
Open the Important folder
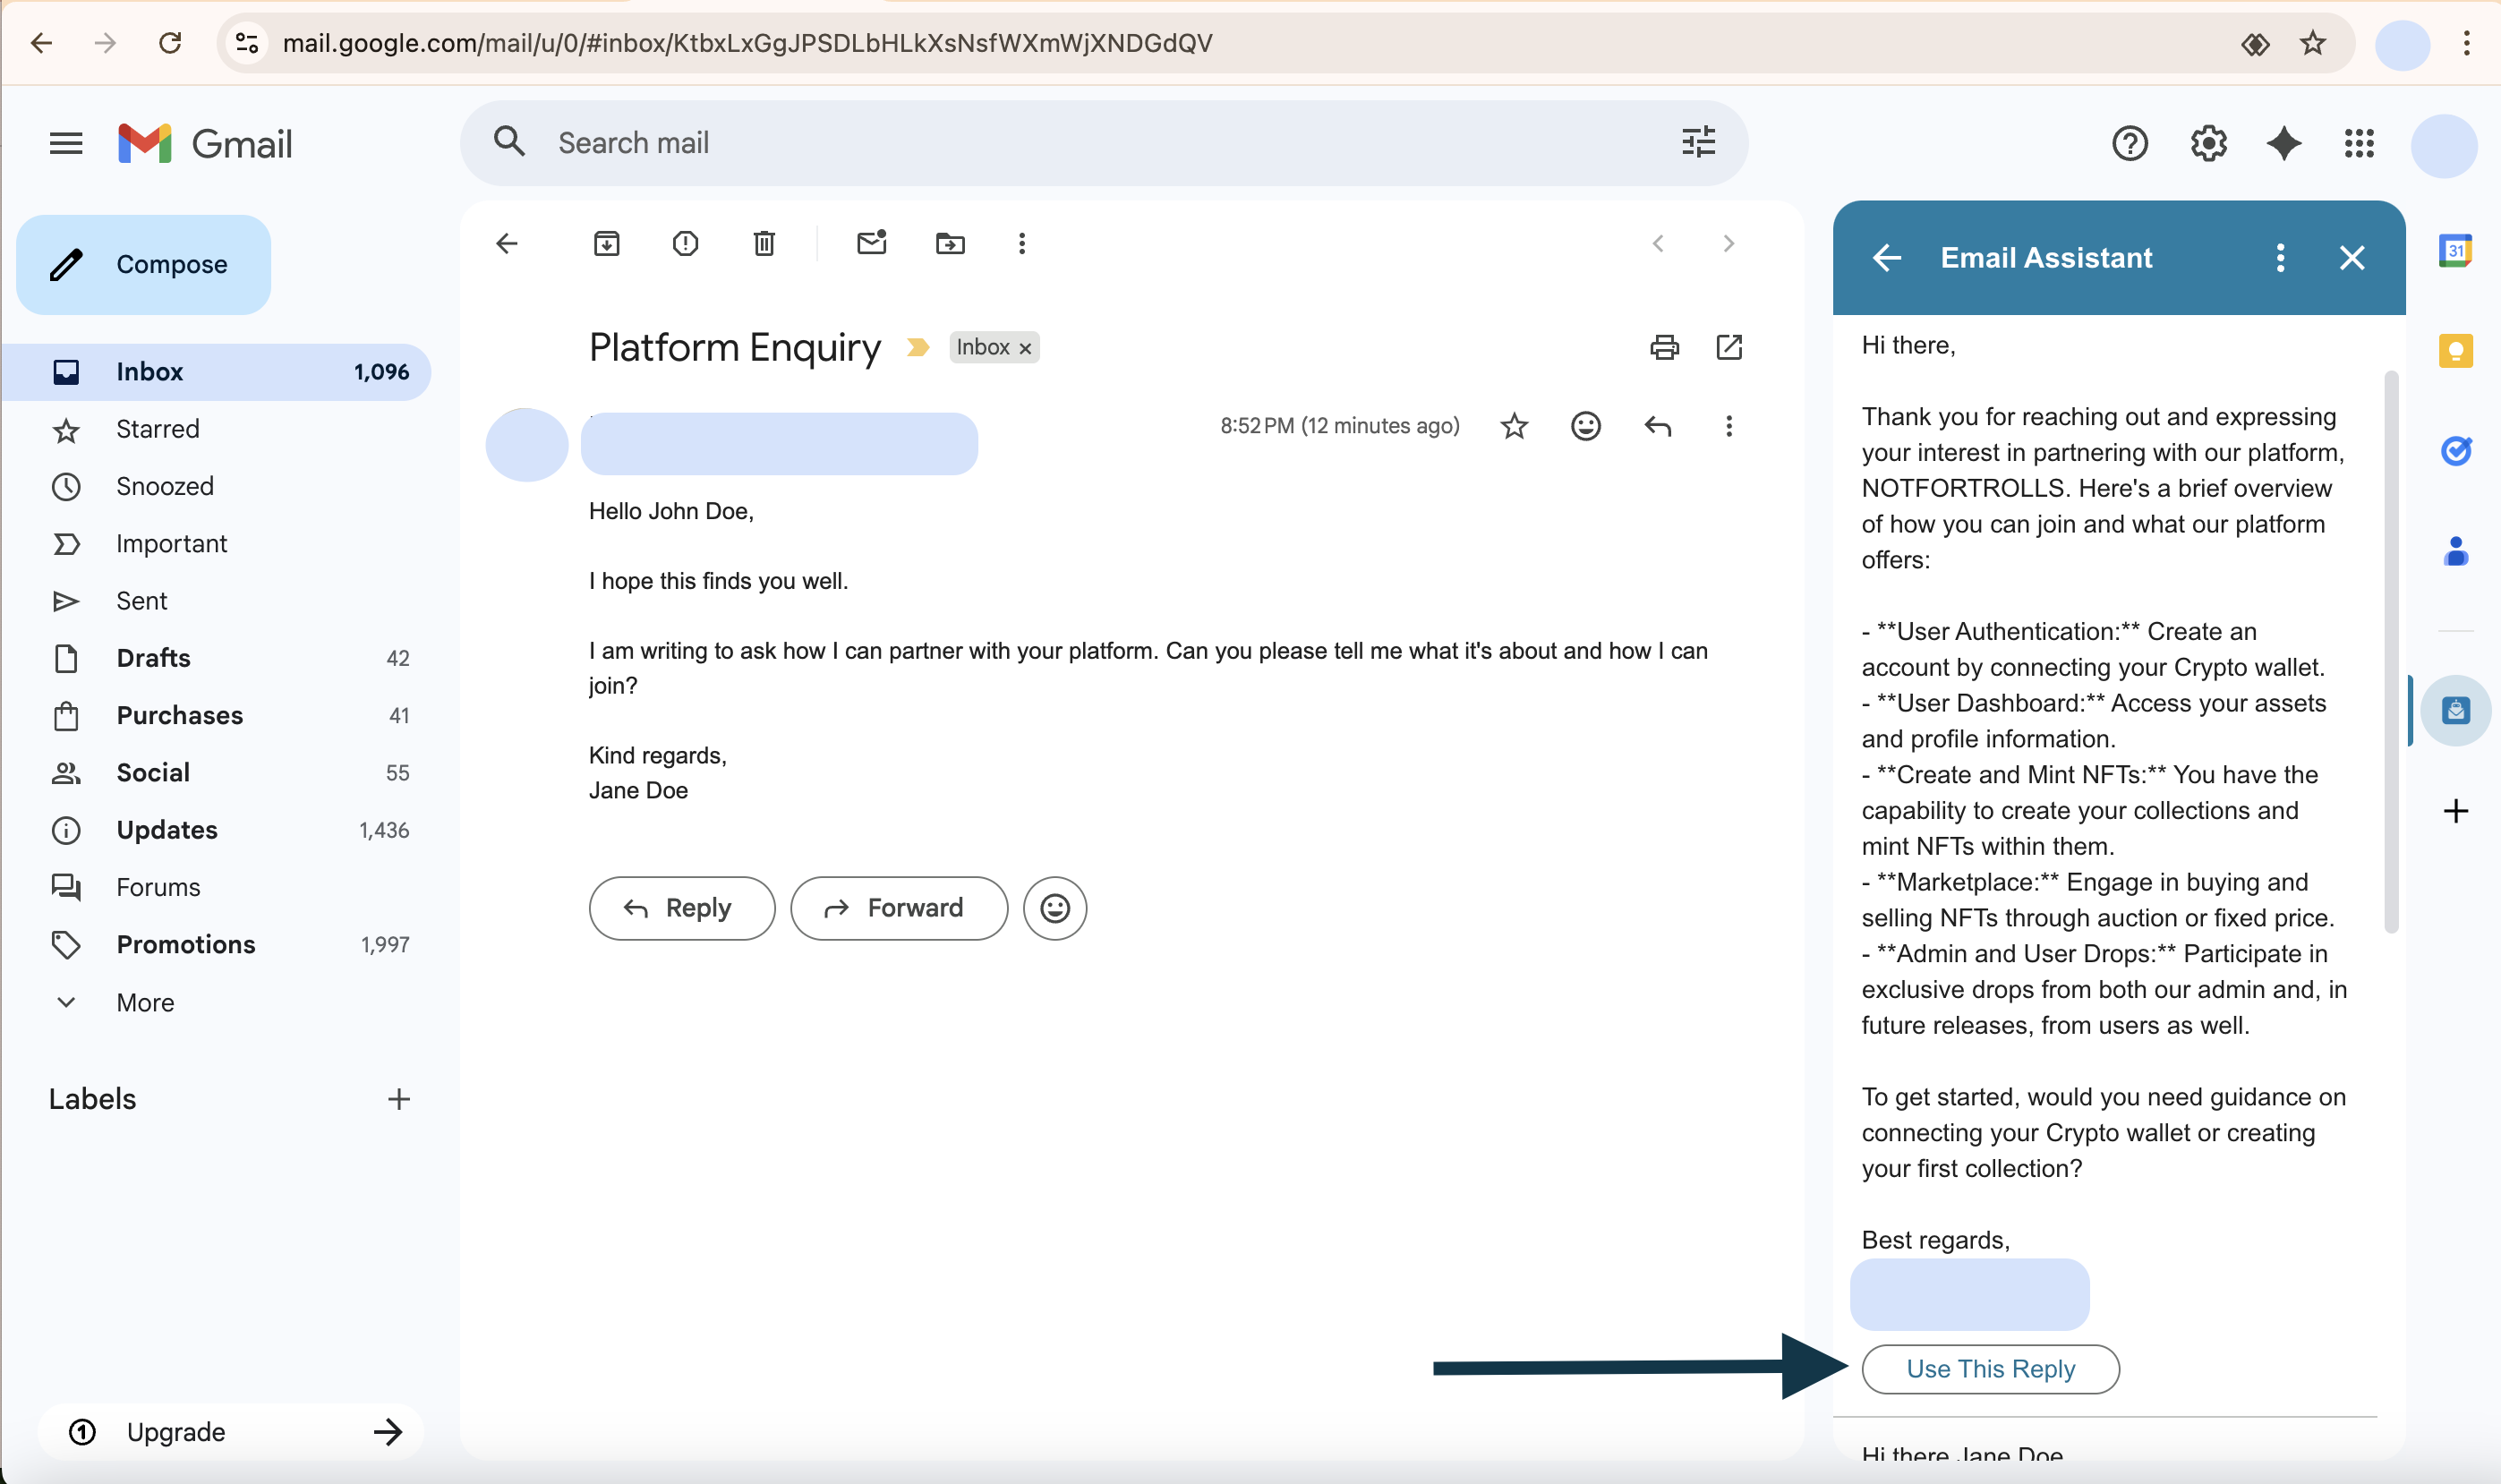point(216,543)
